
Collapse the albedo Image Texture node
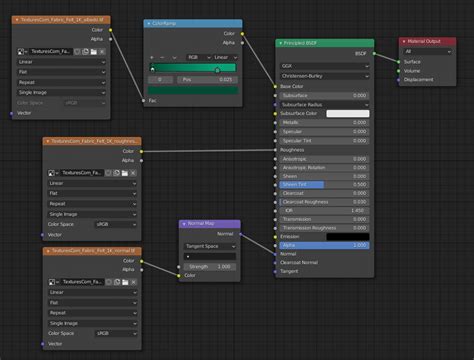click(17, 20)
